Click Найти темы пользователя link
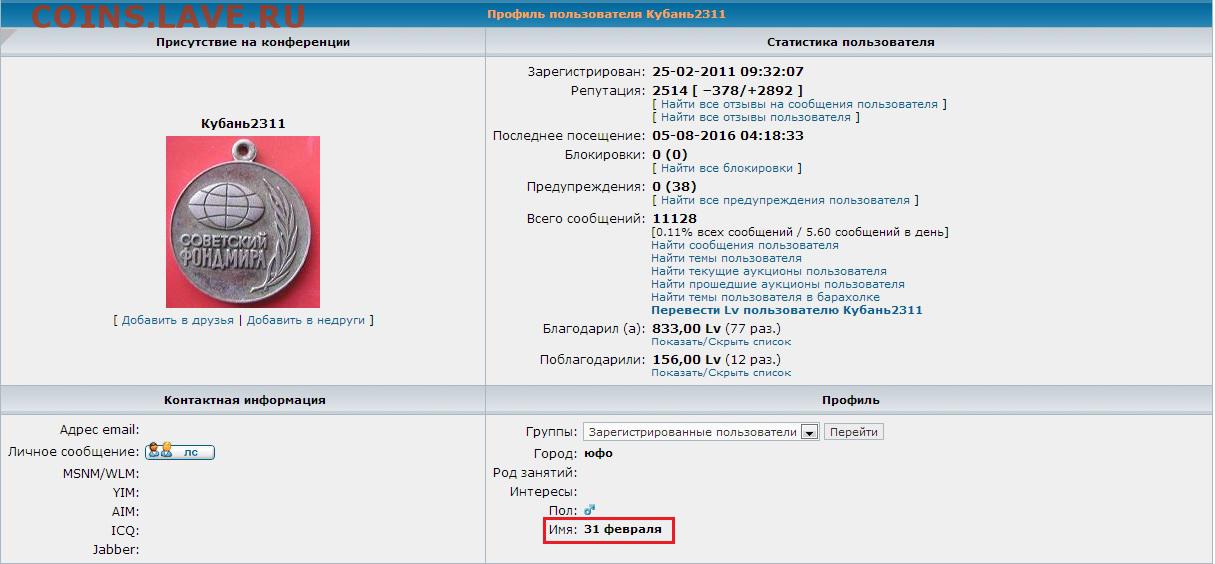Screen dimensions: 1215x564 click(726, 258)
